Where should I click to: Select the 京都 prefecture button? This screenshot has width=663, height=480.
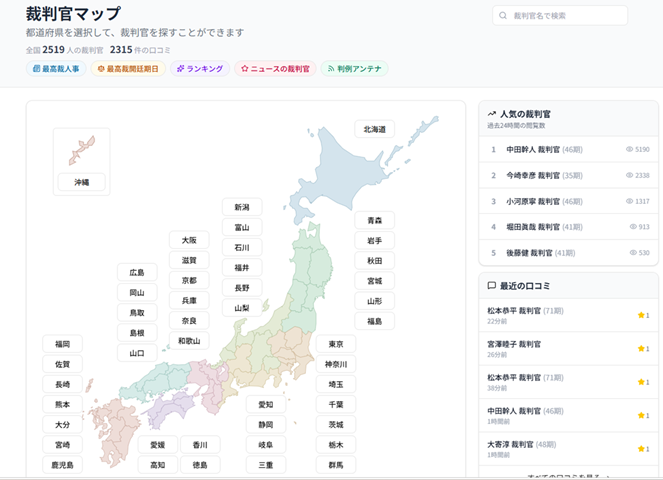pyautogui.click(x=189, y=280)
